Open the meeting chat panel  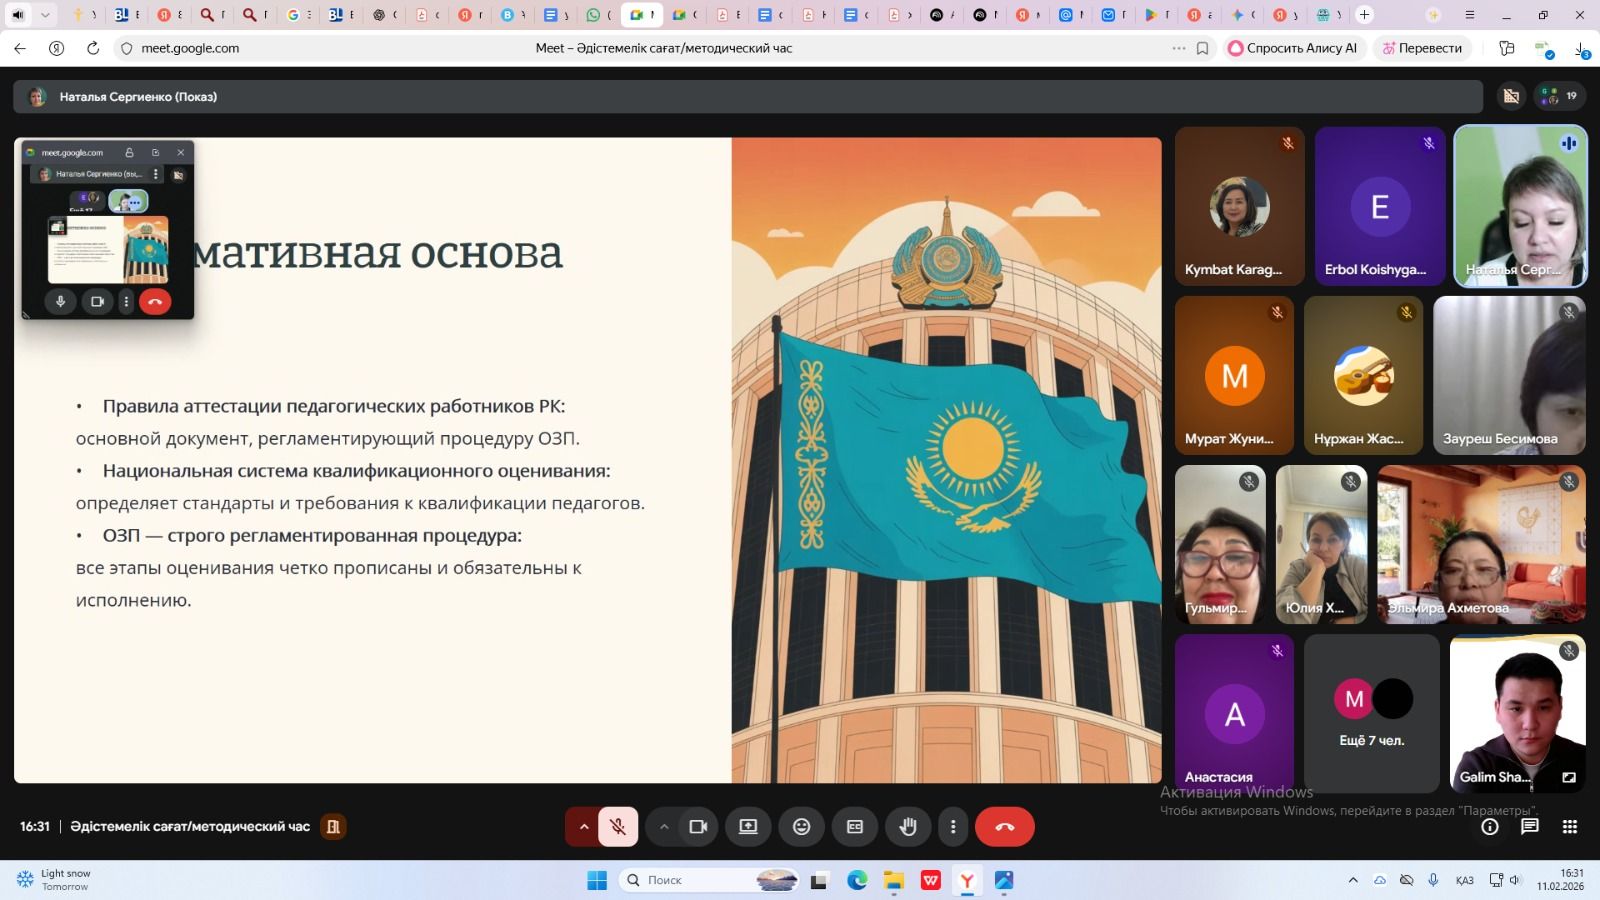[1529, 827]
